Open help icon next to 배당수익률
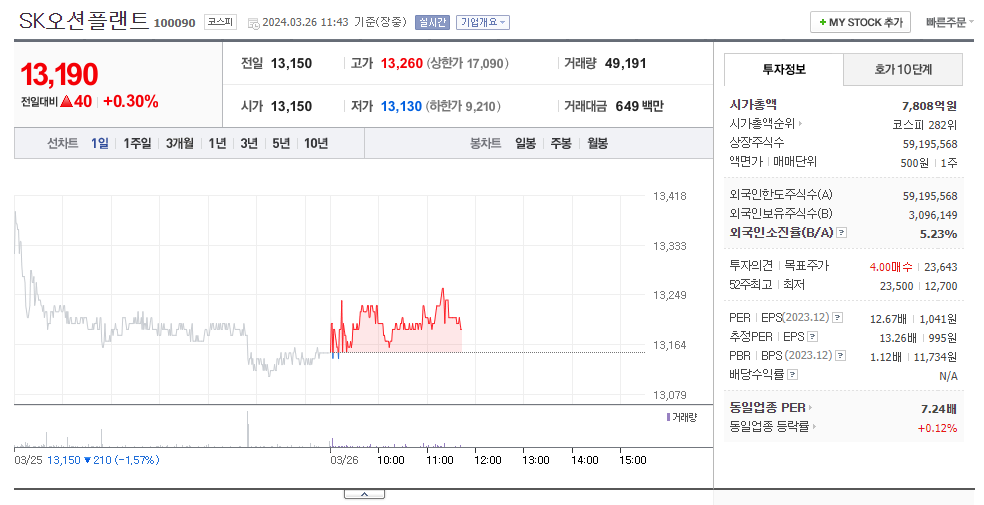 pos(793,375)
